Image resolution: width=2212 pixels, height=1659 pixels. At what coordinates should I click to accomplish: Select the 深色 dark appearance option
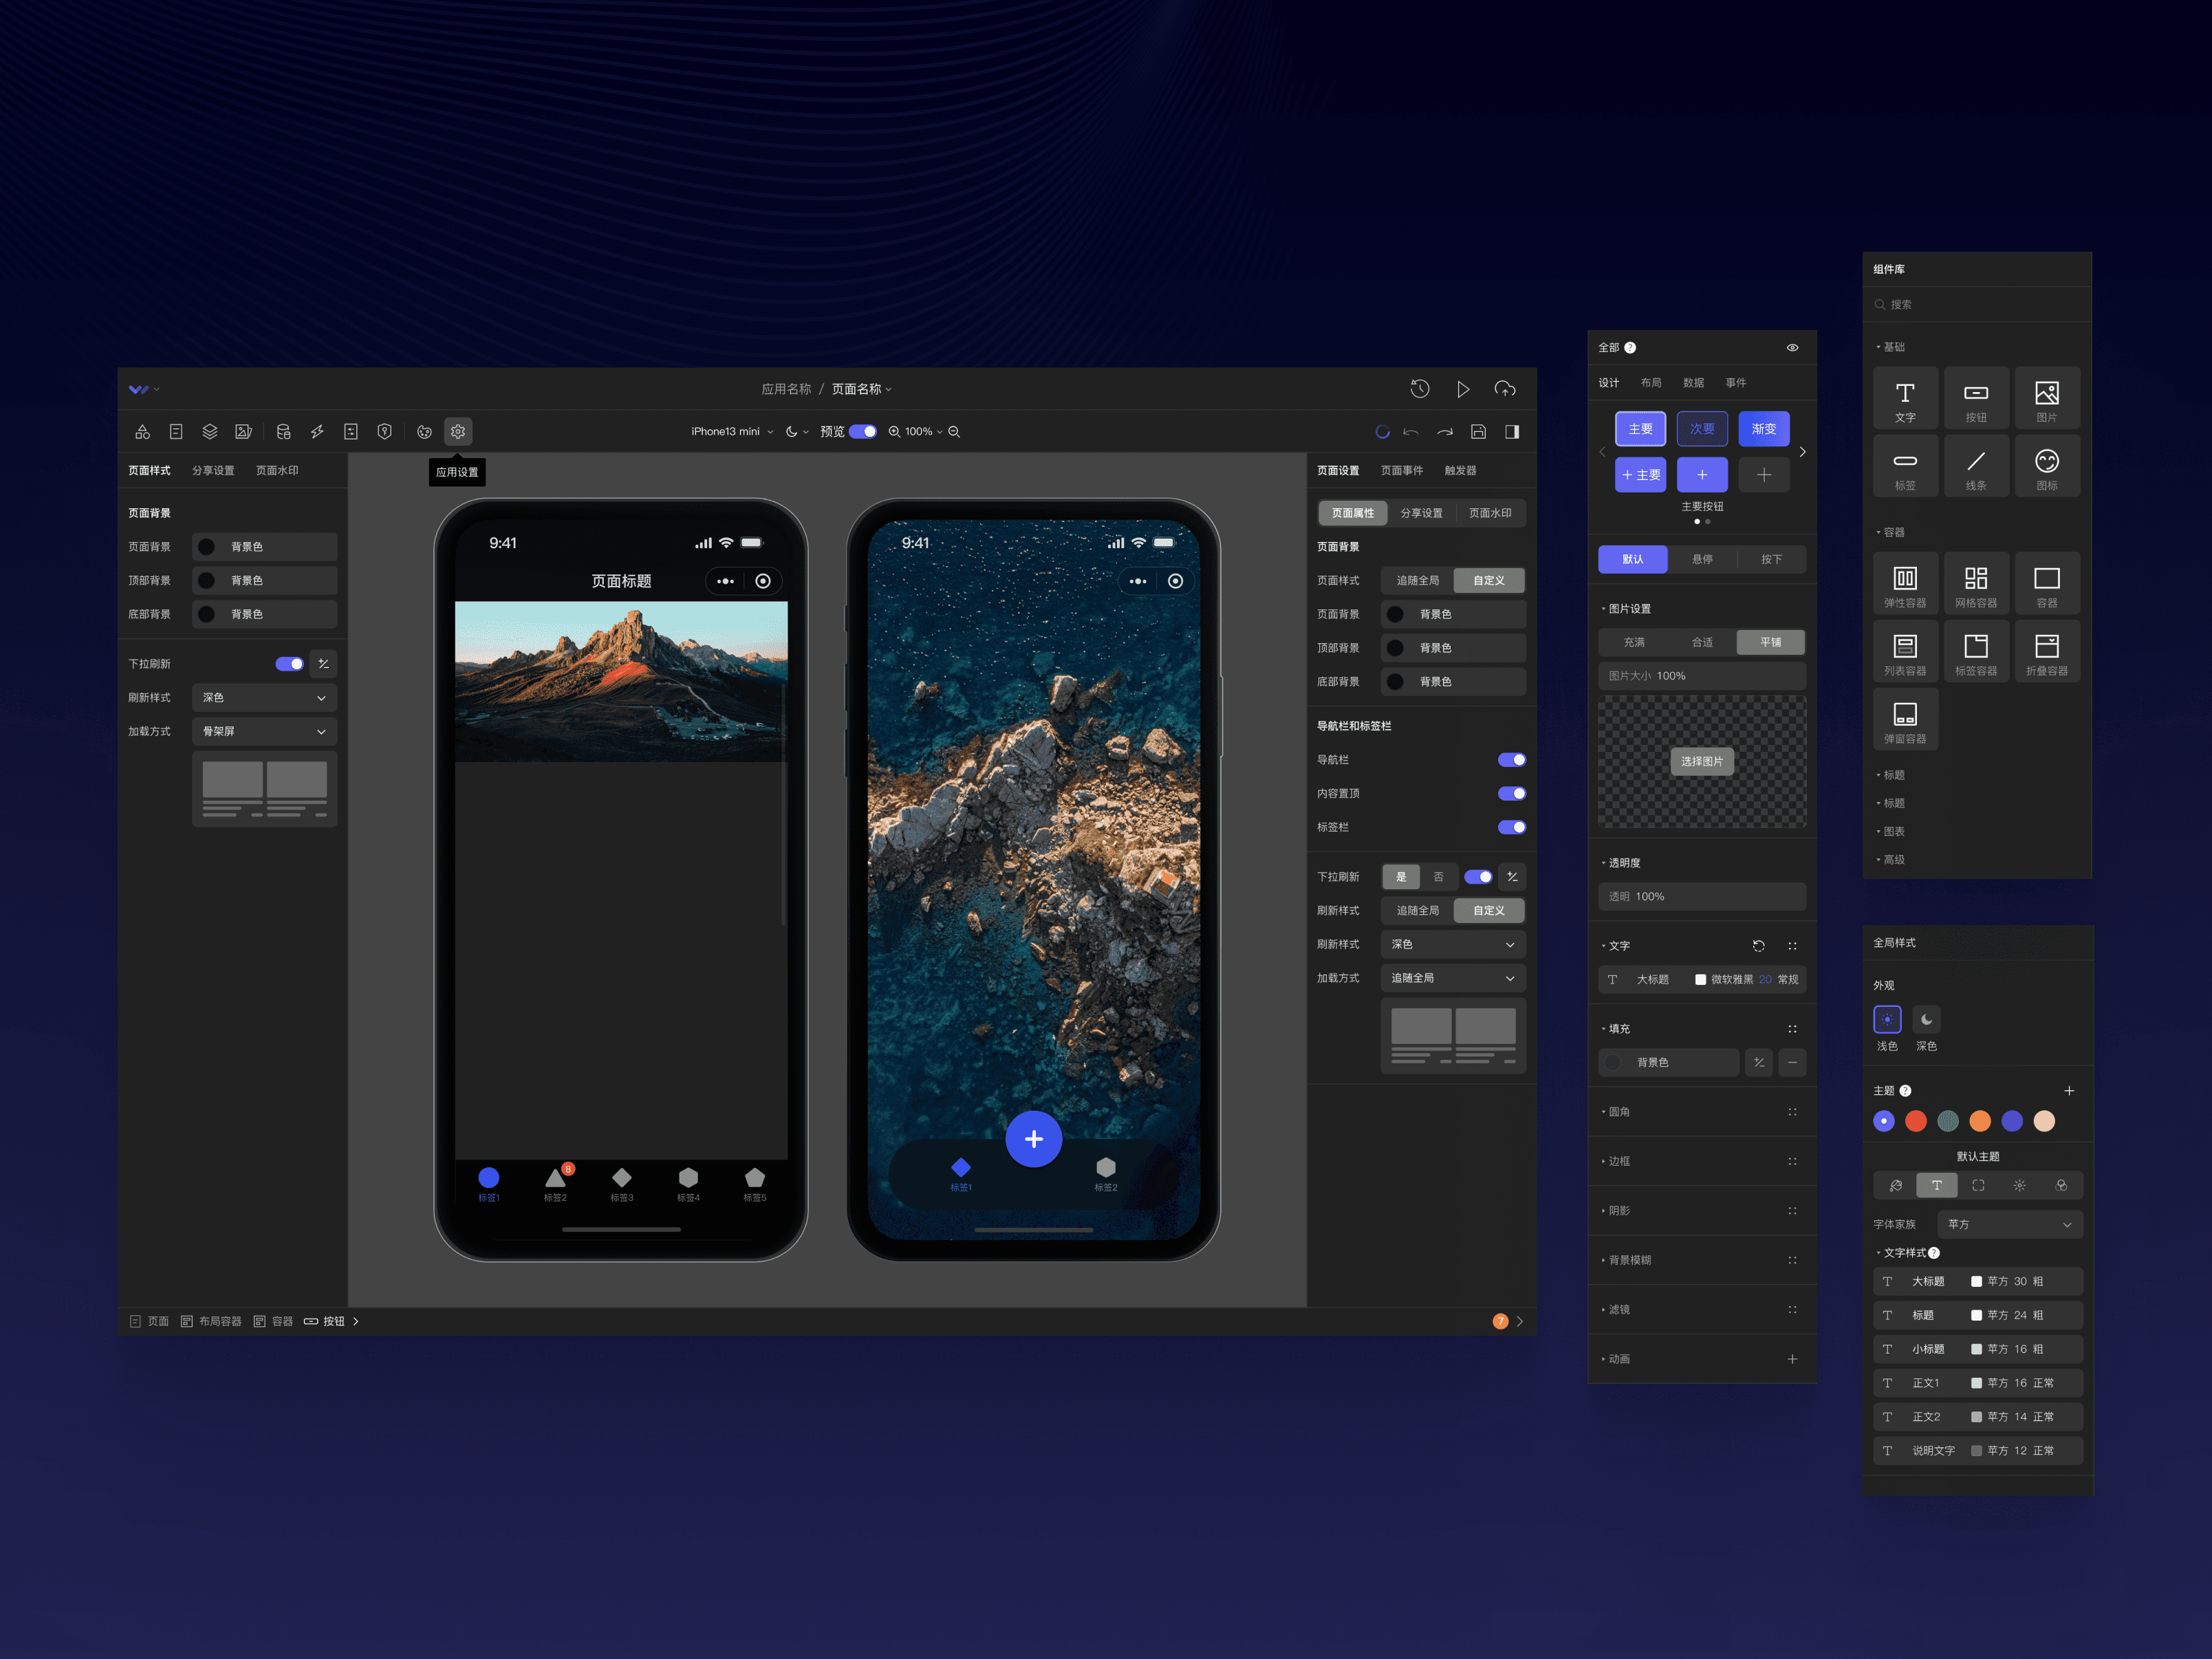click(x=1926, y=1020)
